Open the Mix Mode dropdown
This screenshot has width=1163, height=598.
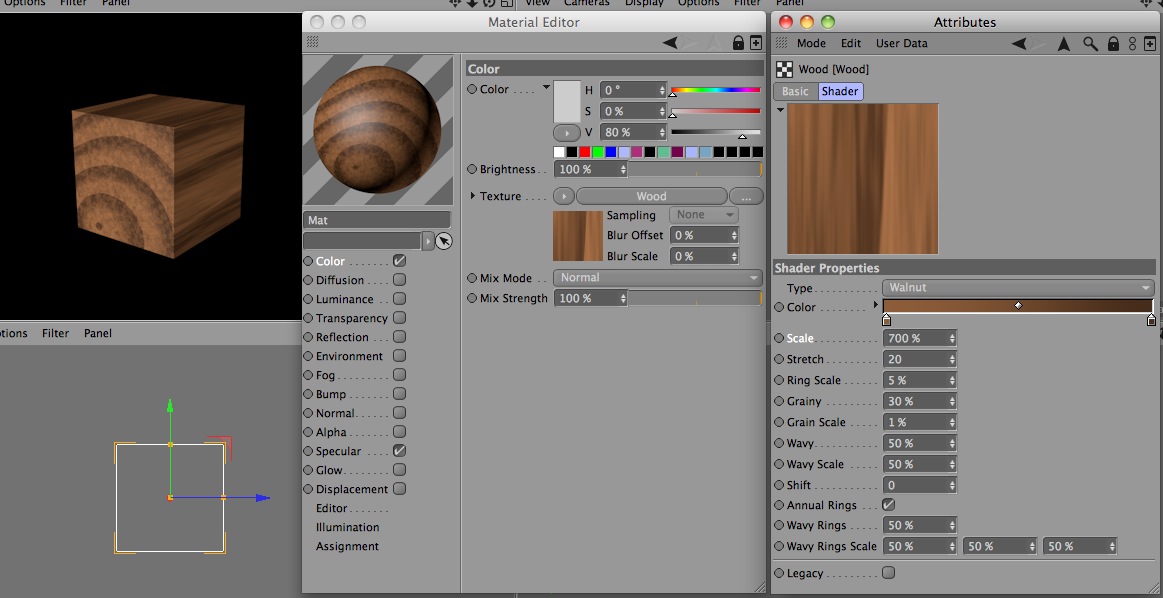(x=658, y=278)
